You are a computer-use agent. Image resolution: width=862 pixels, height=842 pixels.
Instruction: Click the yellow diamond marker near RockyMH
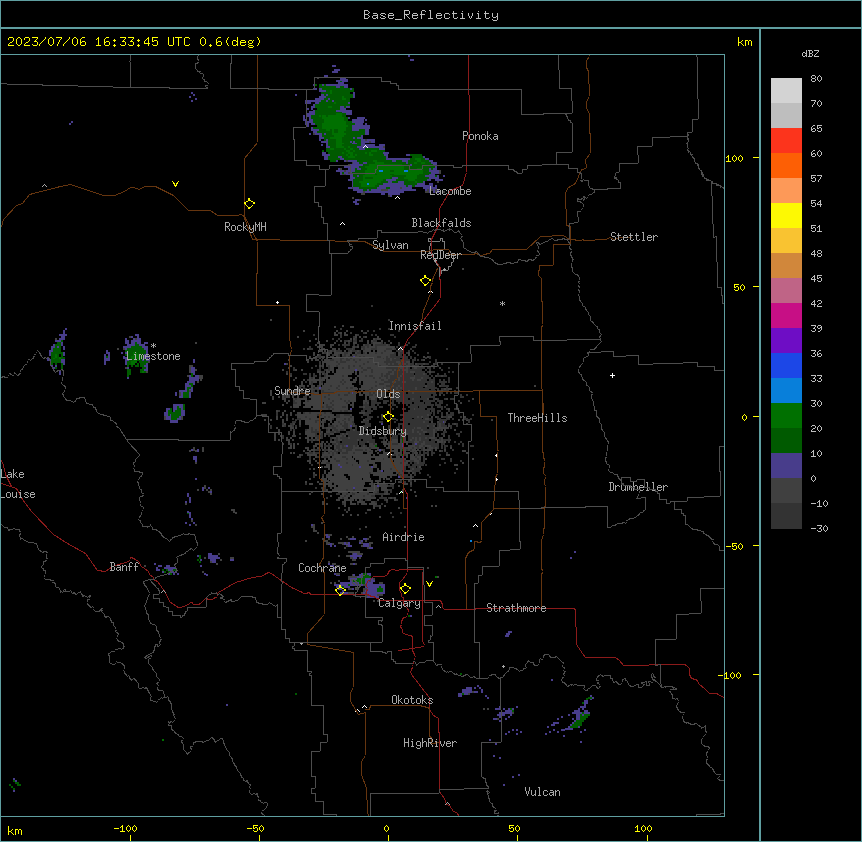coord(249,204)
